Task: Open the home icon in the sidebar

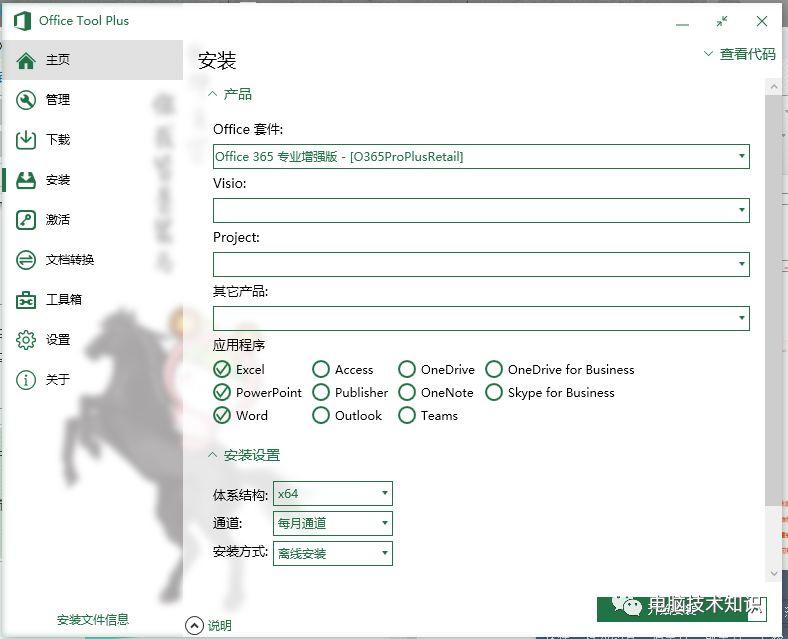Action: point(26,60)
